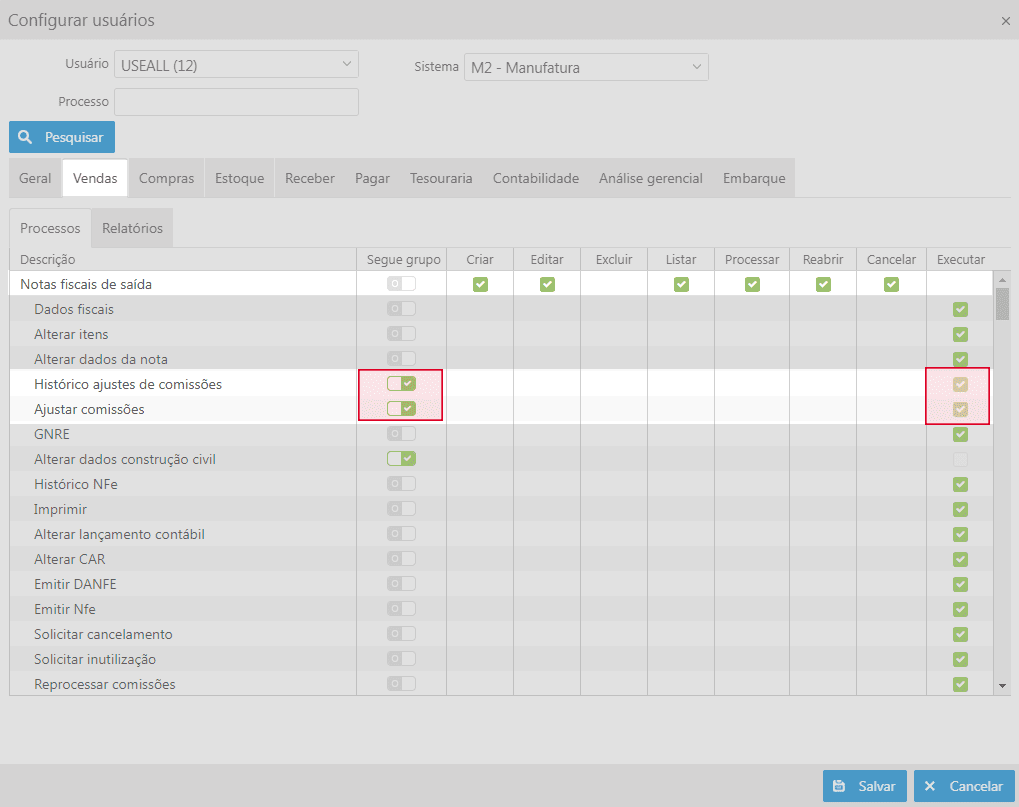
Task: Toggle Segue grupo for Ajustar comissões
Action: point(401,409)
